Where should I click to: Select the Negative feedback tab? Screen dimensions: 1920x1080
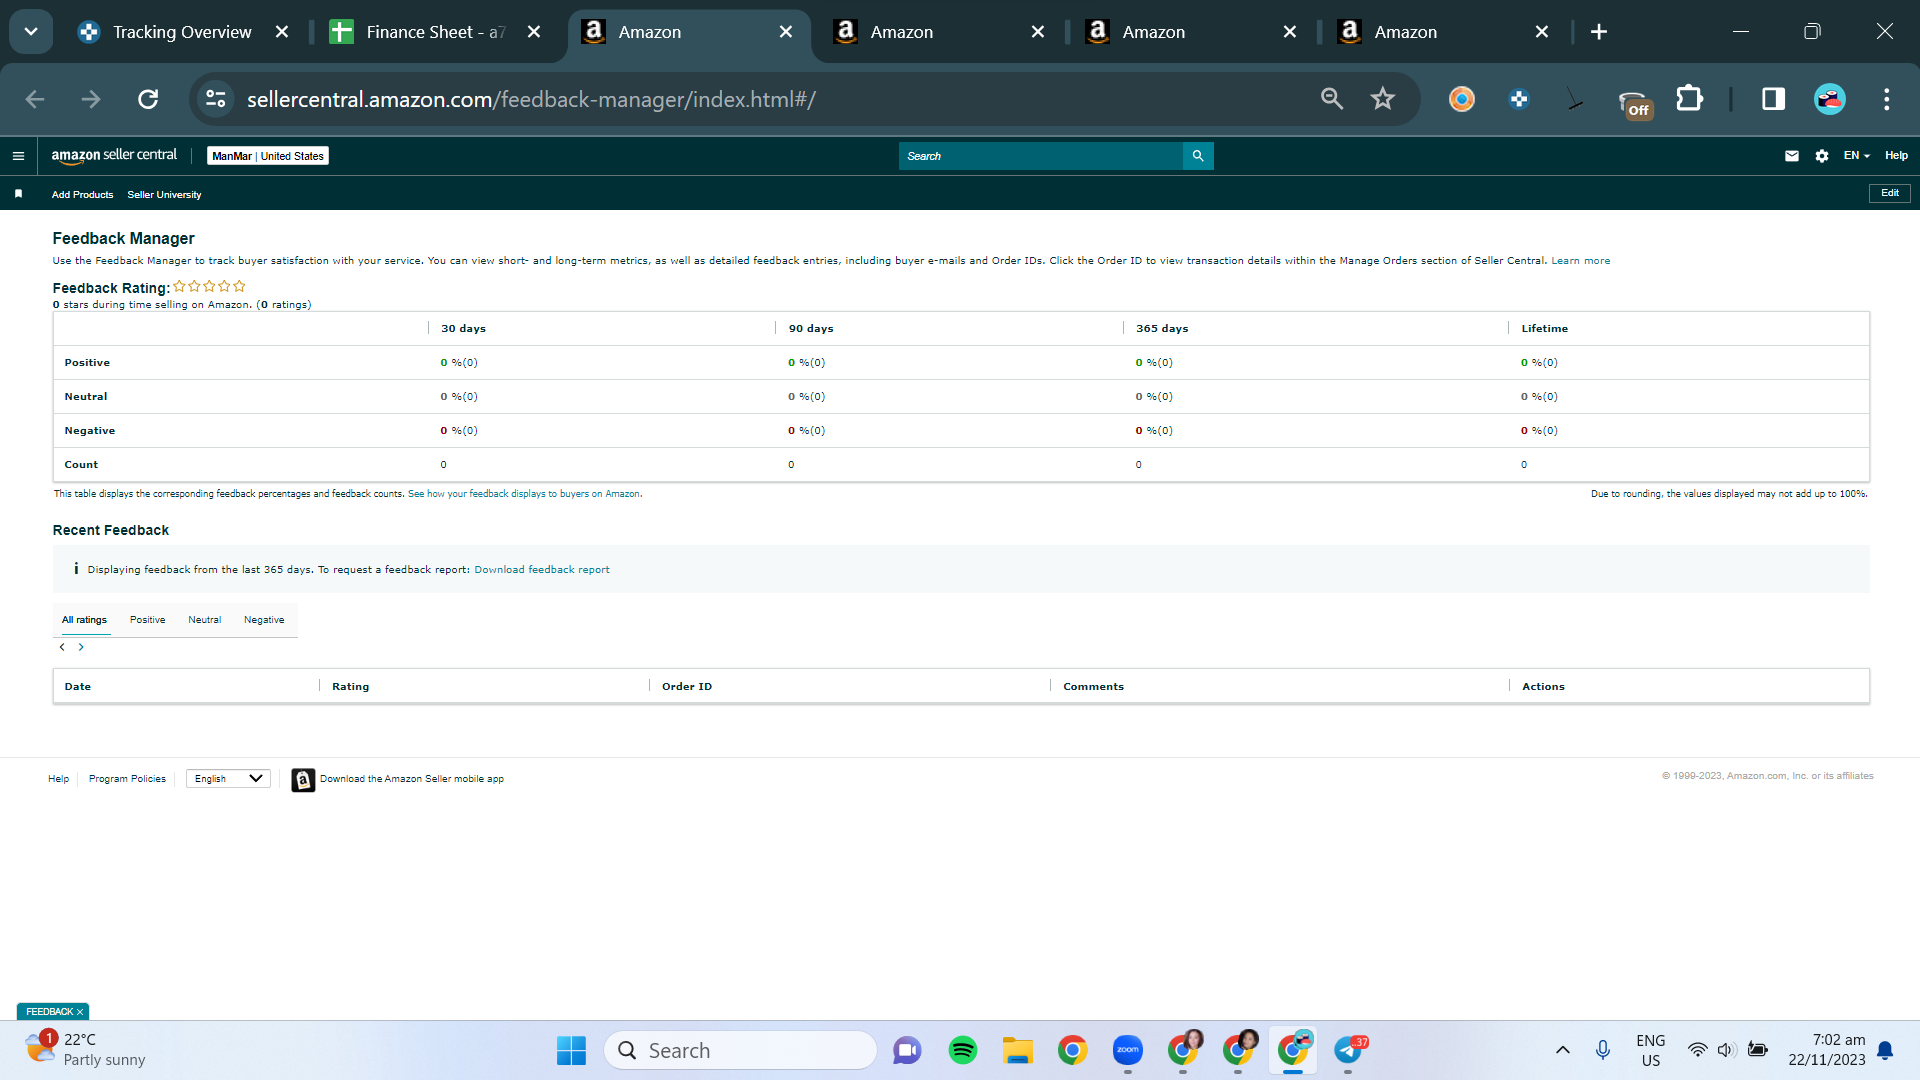tap(264, 620)
